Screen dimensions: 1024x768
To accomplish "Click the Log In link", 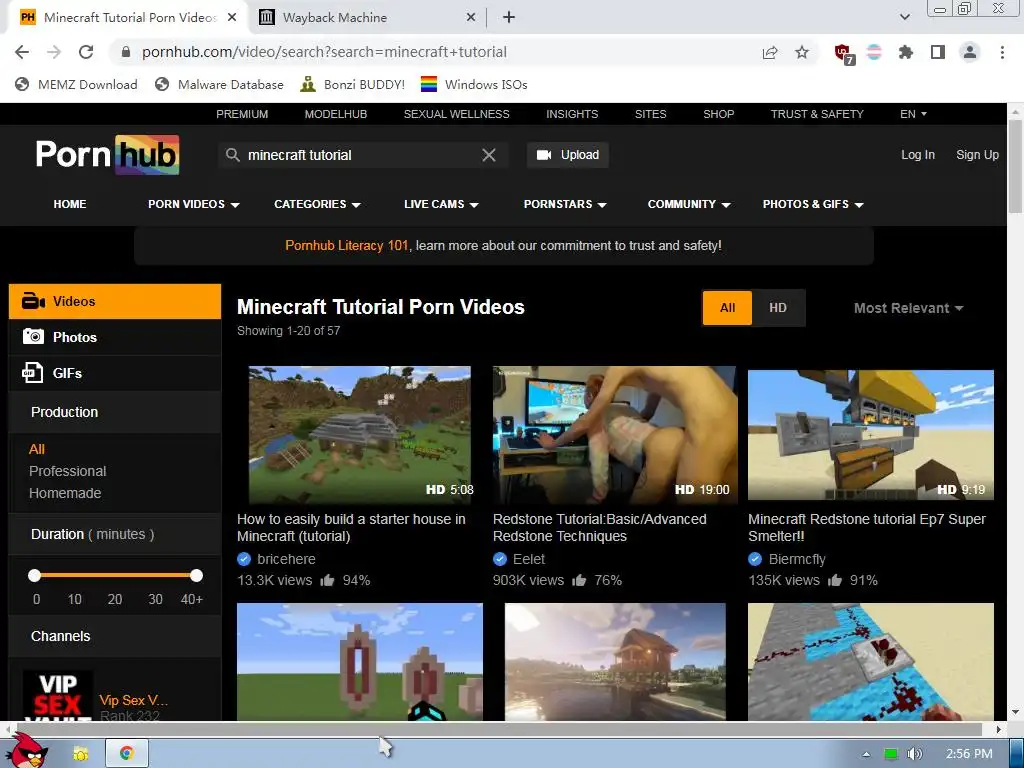I will (918, 155).
